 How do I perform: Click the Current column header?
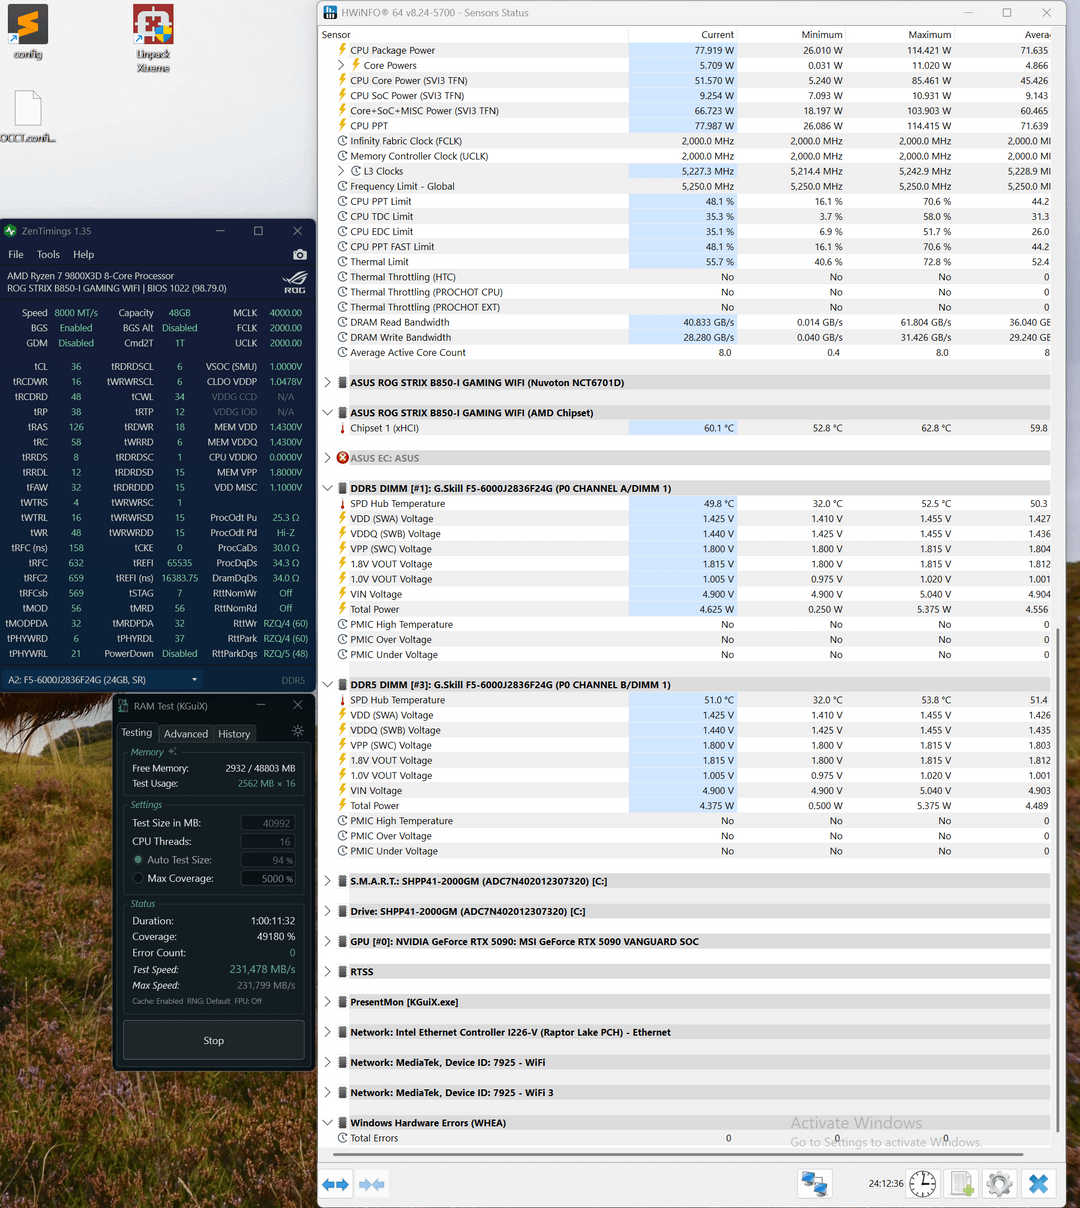coord(683,34)
